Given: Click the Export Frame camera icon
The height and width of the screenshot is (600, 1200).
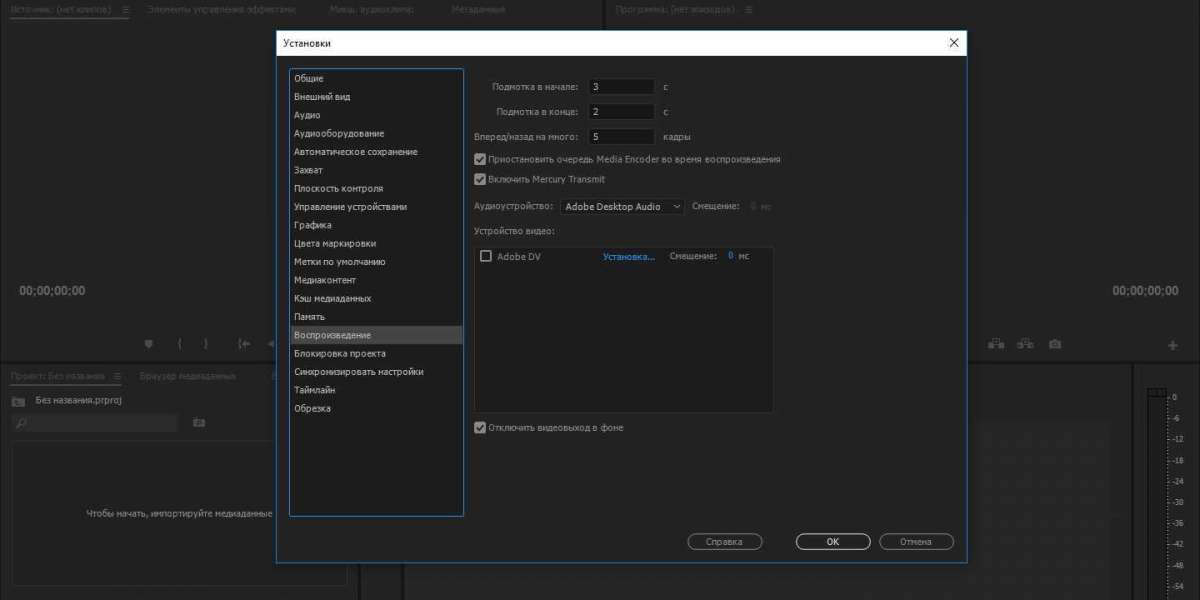Looking at the screenshot, I should coord(1055,344).
